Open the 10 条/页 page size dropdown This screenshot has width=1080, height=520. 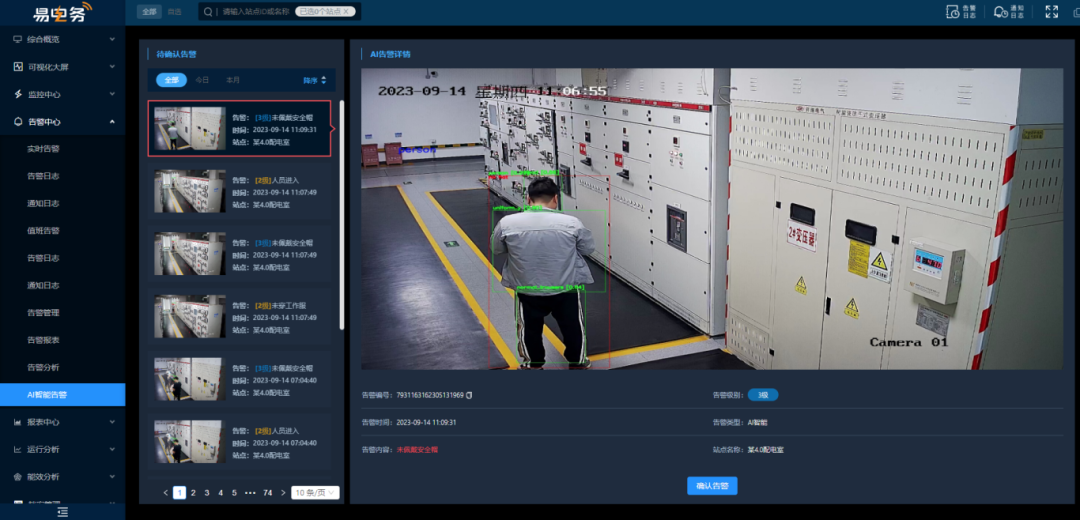315,493
